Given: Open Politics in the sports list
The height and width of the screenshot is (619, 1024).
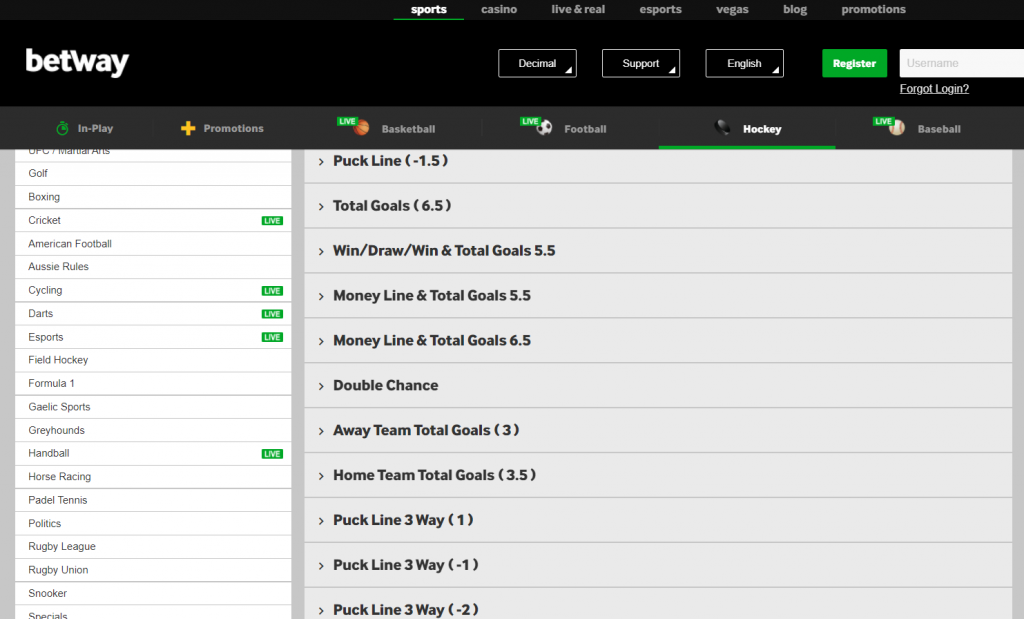Looking at the screenshot, I should tap(153, 524).
